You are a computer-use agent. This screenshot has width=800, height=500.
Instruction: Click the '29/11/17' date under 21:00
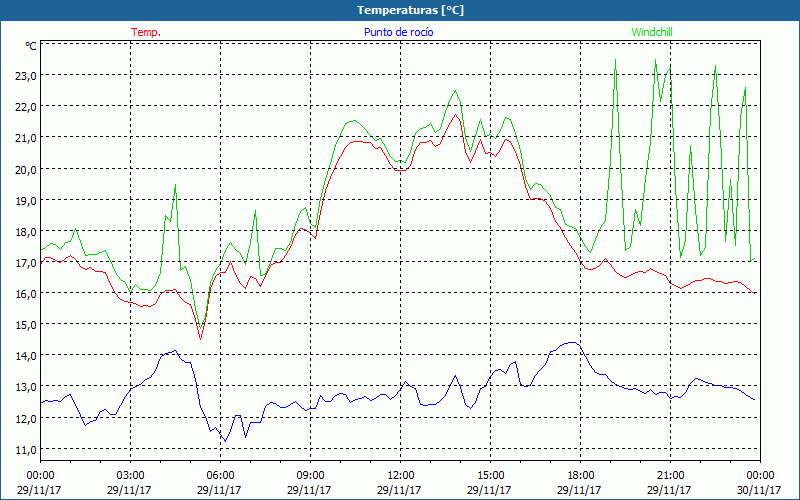[669, 490]
